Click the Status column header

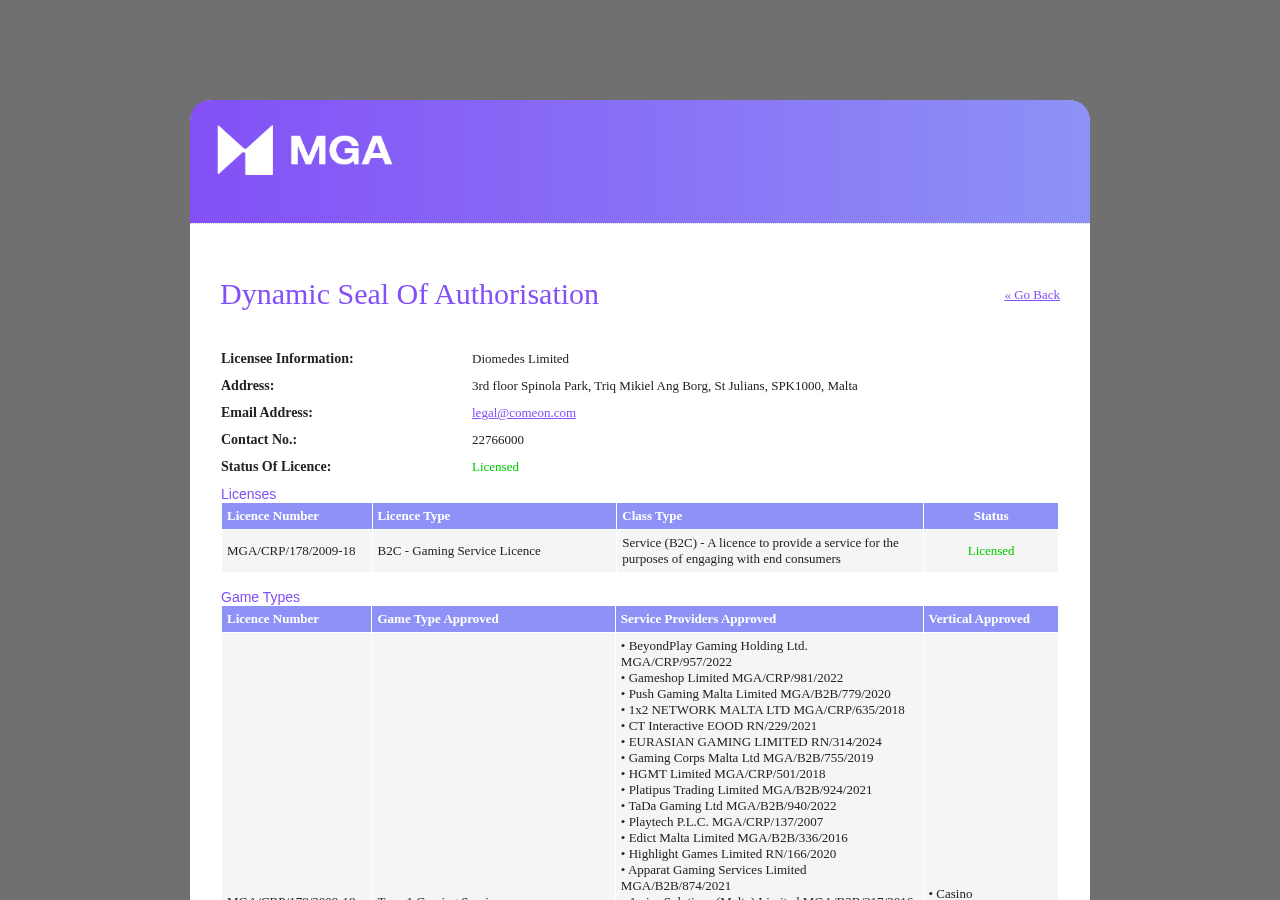[x=991, y=516]
